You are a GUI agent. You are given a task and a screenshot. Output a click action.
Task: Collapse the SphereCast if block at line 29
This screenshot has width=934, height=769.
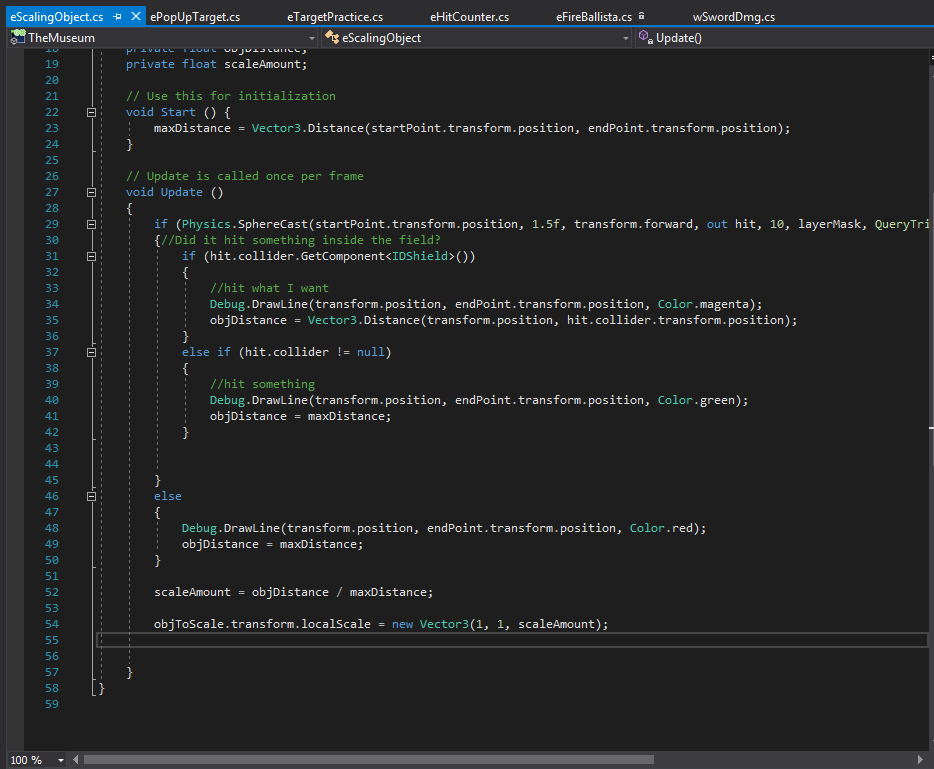pos(91,224)
